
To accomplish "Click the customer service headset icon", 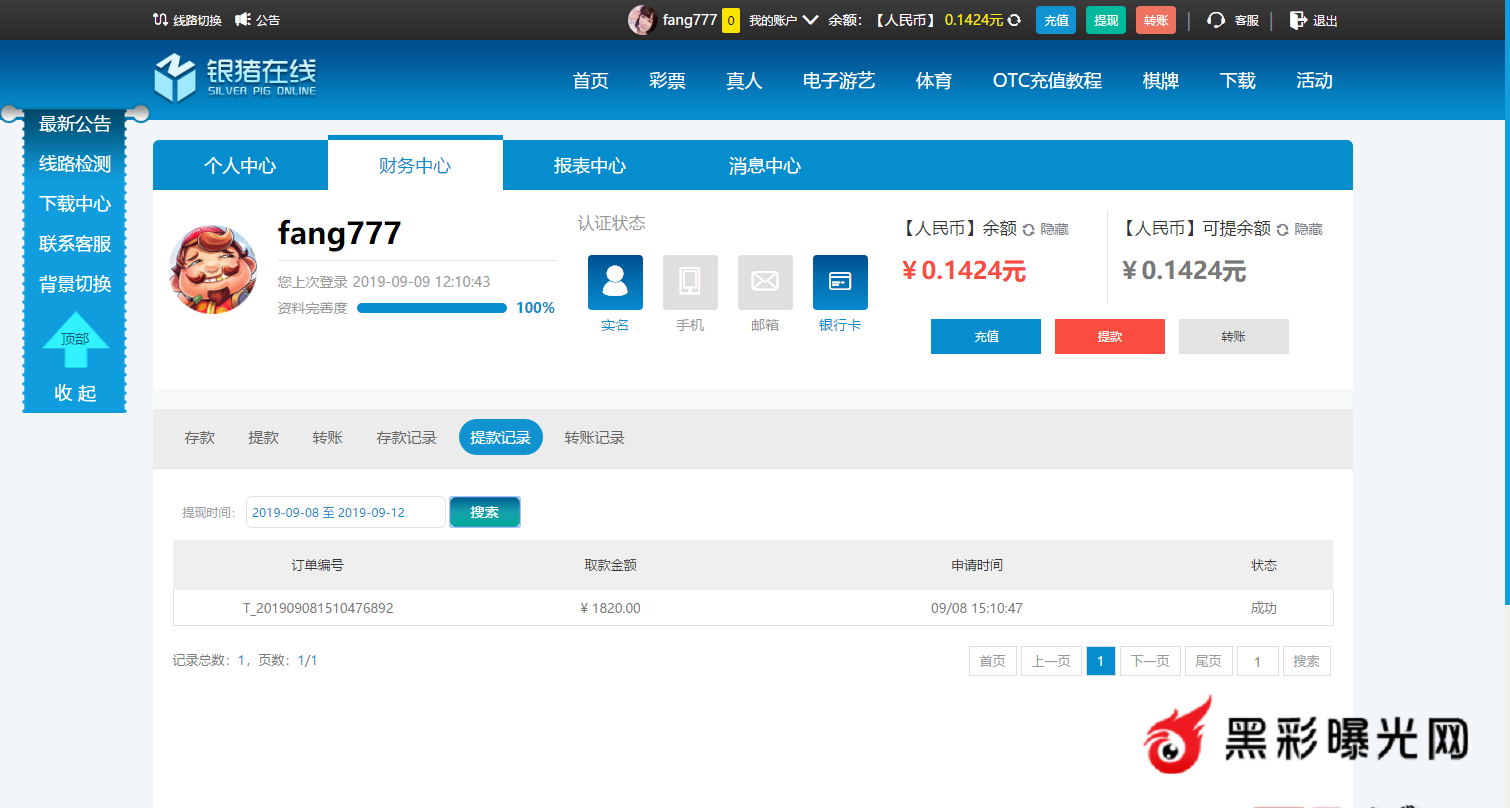I will pyautogui.click(x=1216, y=20).
